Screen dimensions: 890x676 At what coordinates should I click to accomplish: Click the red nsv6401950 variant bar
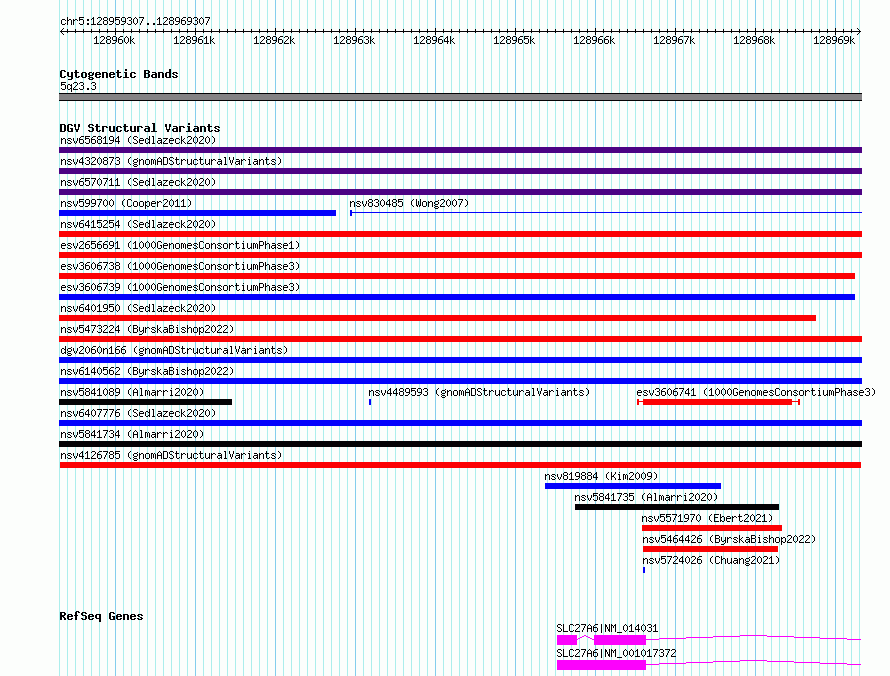(x=438, y=318)
